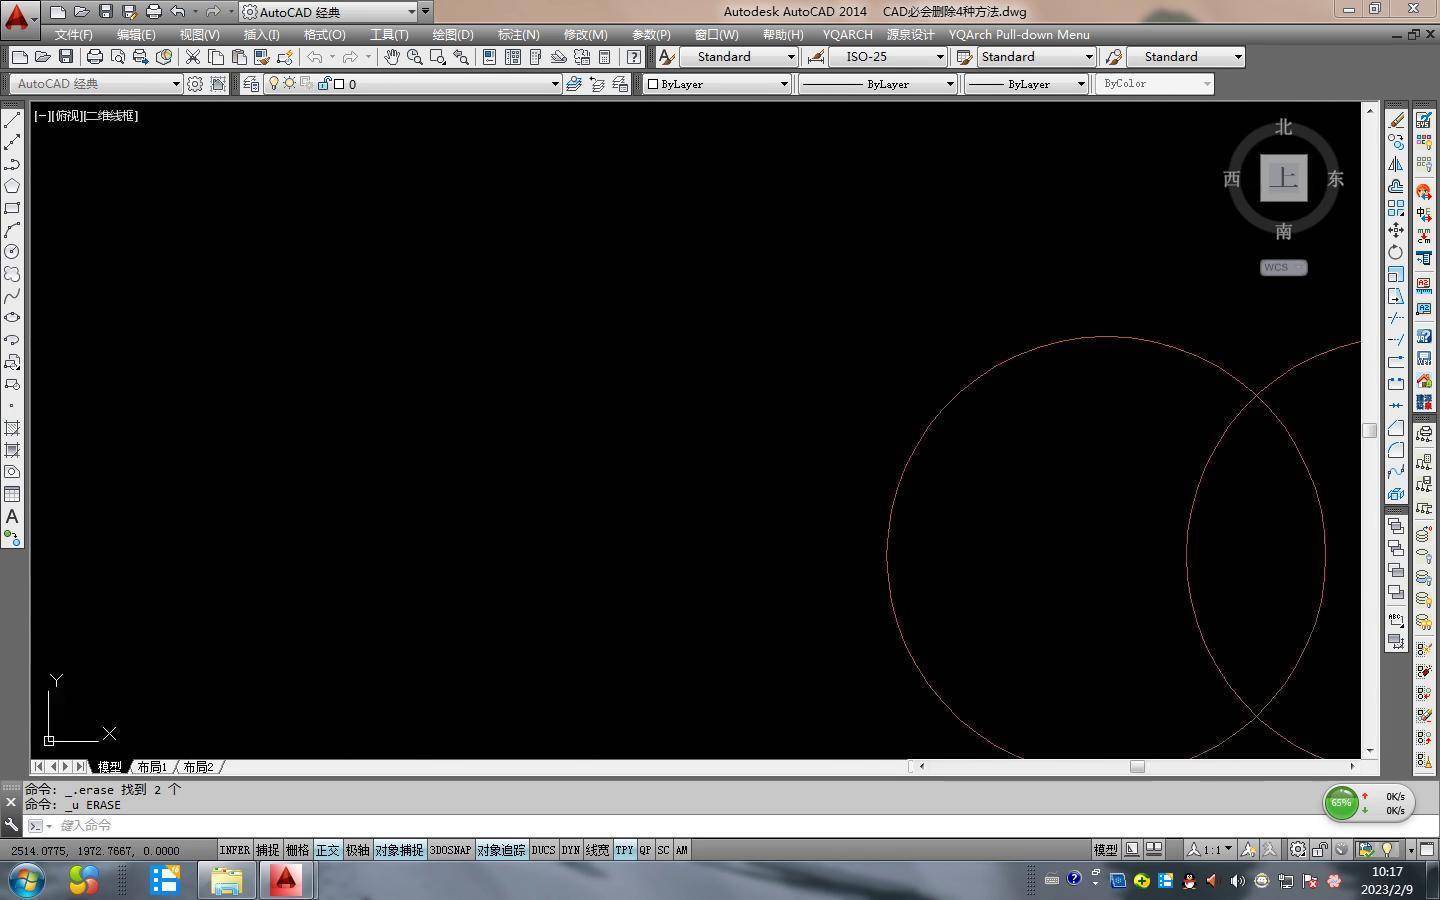
Task: Select the Hatch tool
Action: [12, 428]
